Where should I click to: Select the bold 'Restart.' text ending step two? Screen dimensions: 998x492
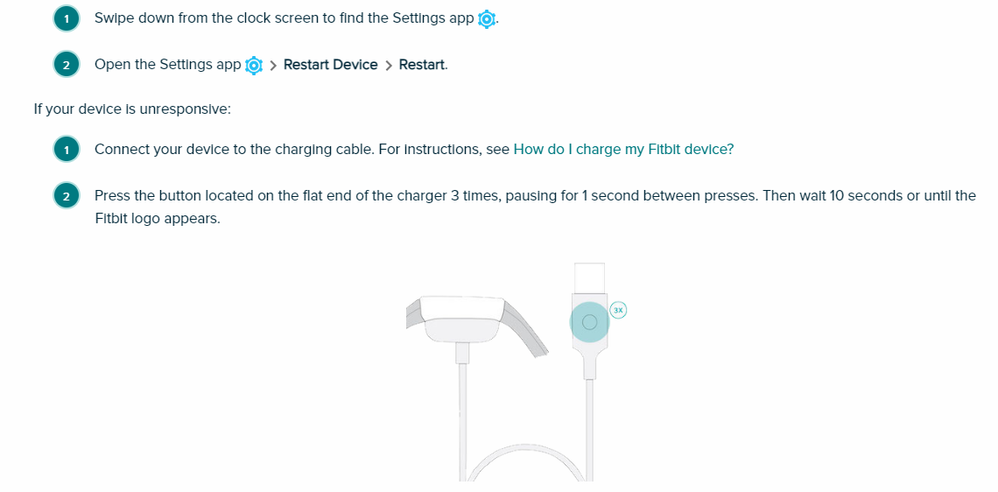pyautogui.click(x=423, y=65)
